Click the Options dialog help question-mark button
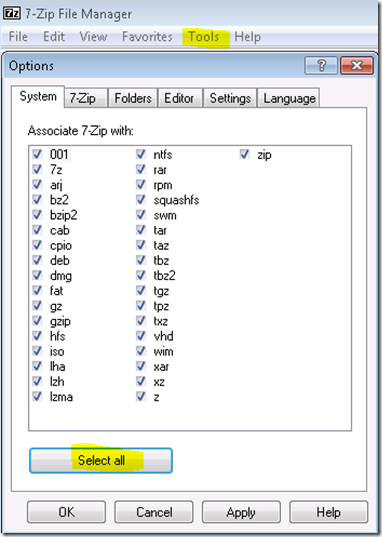This screenshot has width=382, height=537. [x=321, y=65]
